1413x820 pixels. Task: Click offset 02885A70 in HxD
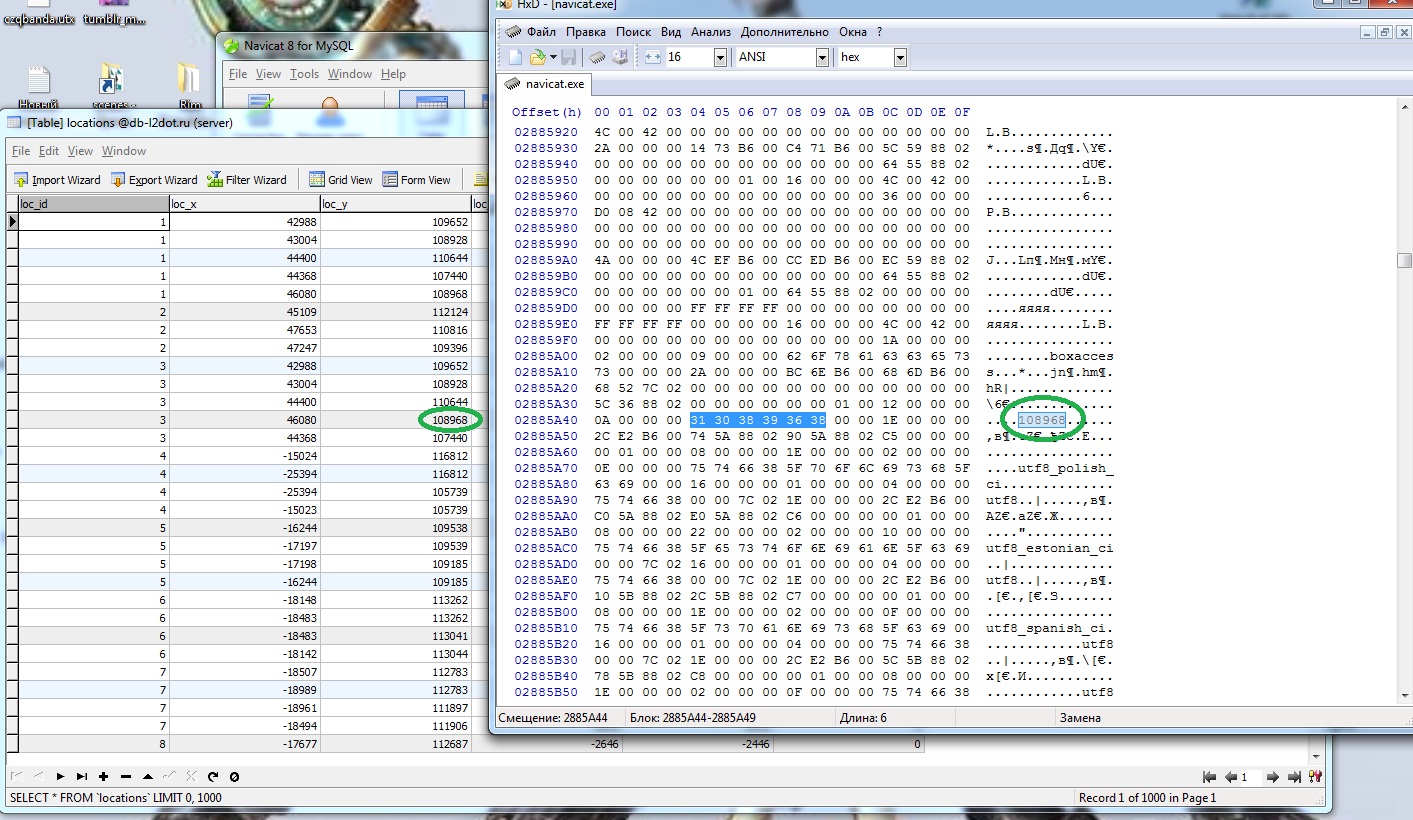pos(546,468)
